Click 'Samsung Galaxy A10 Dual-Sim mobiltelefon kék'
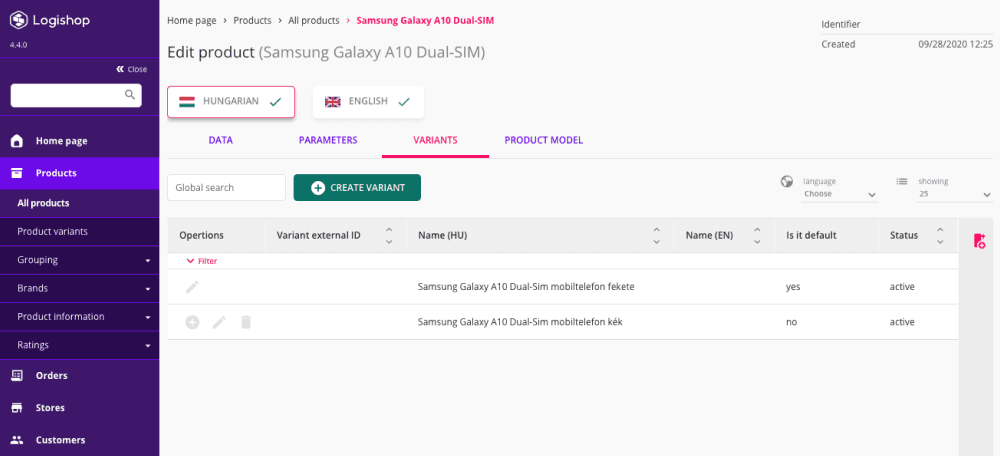The height and width of the screenshot is (456, 1000). tap(520, 322)
